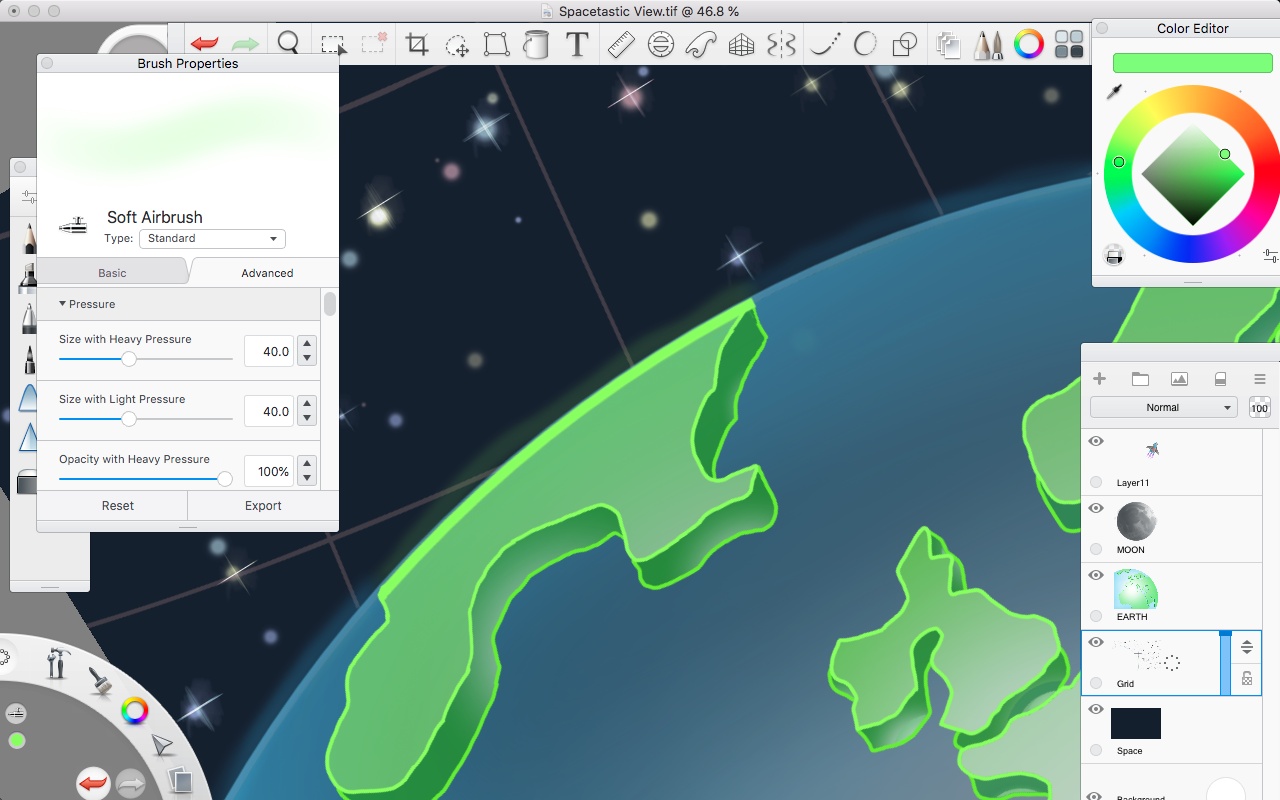The height and width of the screenshot is (800, 1280).
Task: Select the Zoom magnifier tool
Action: point(289,44)
